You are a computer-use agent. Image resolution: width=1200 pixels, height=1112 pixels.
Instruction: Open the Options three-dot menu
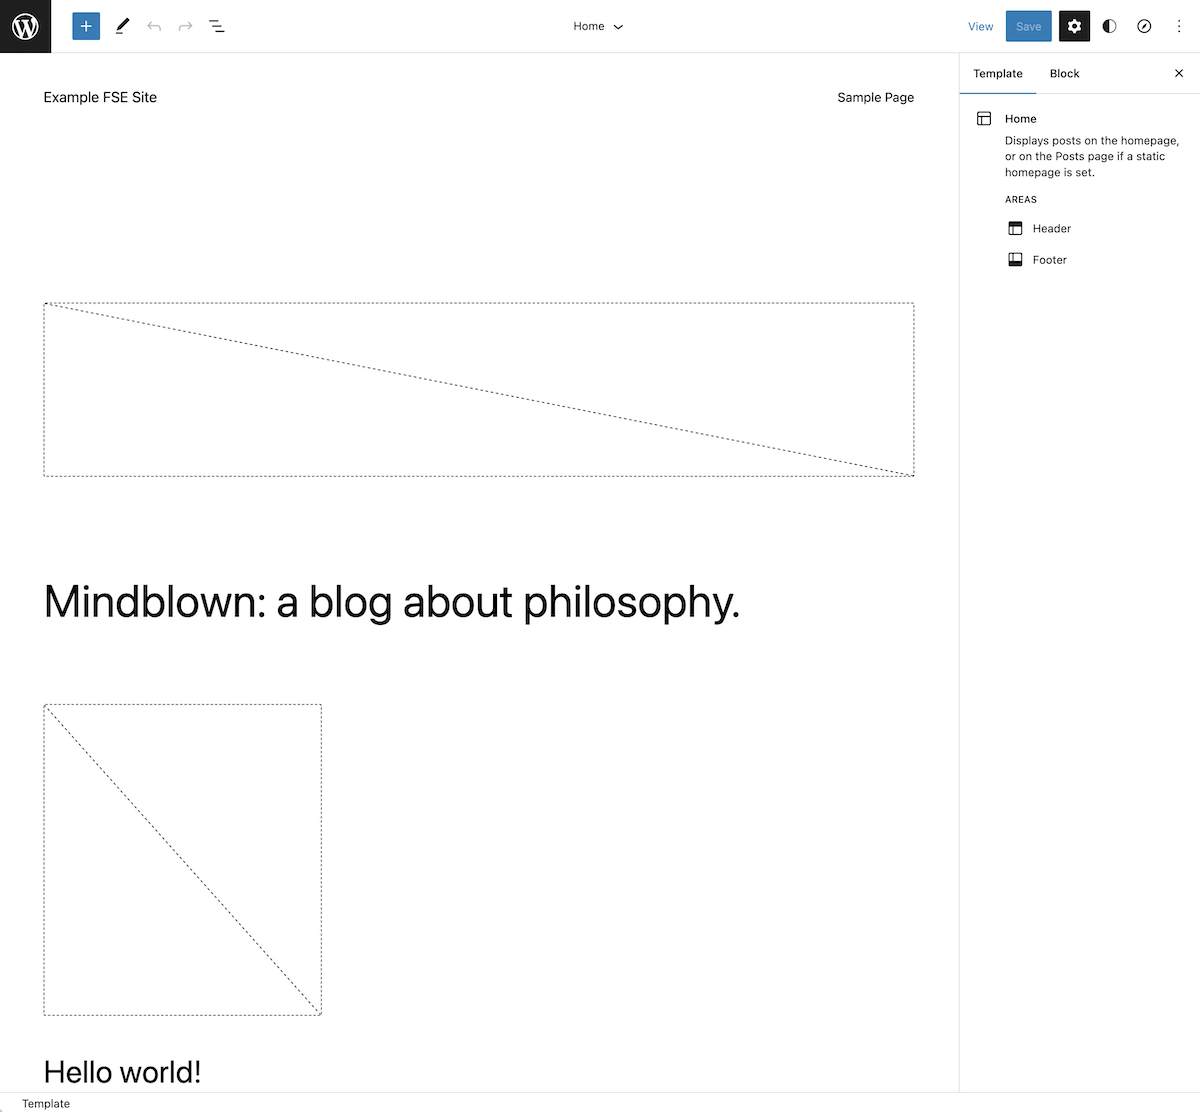[x=1179, y=26]
